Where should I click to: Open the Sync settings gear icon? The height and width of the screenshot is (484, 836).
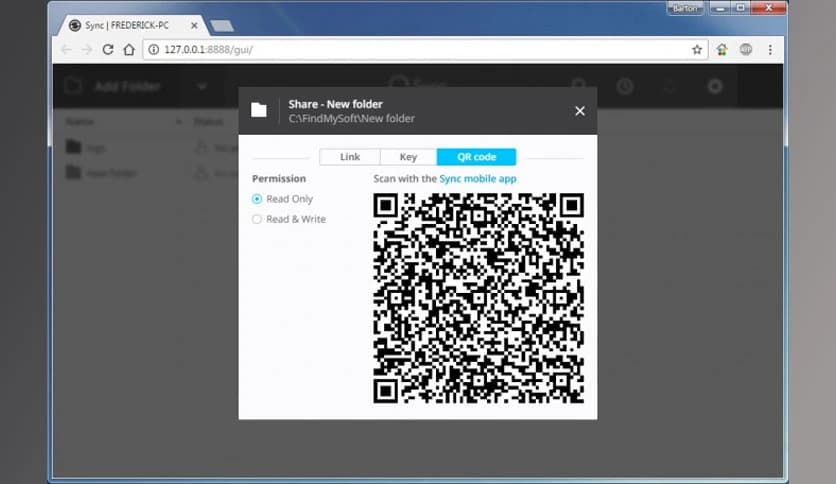click(x=715, y=86)
